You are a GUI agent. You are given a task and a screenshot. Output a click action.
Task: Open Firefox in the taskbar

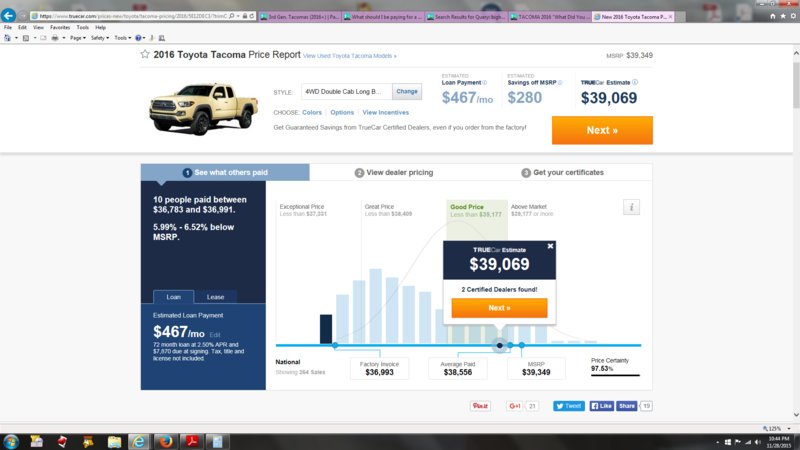tap(165, 441)
